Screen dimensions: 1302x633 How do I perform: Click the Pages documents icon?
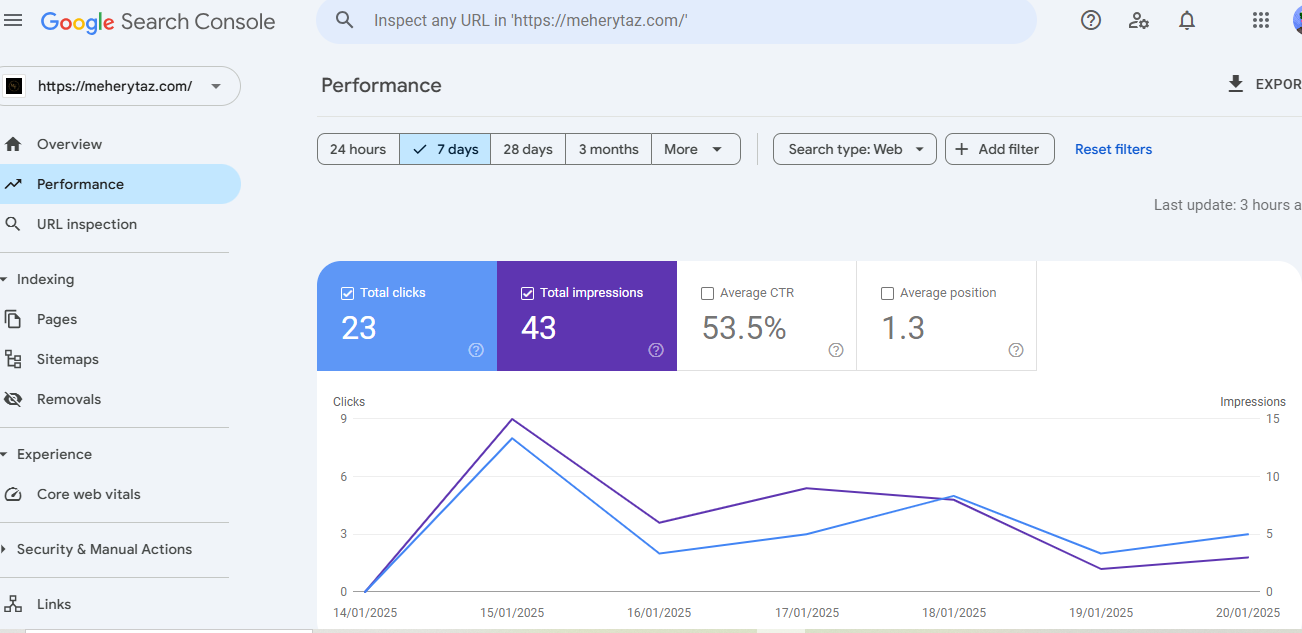(x=13, y=319)
